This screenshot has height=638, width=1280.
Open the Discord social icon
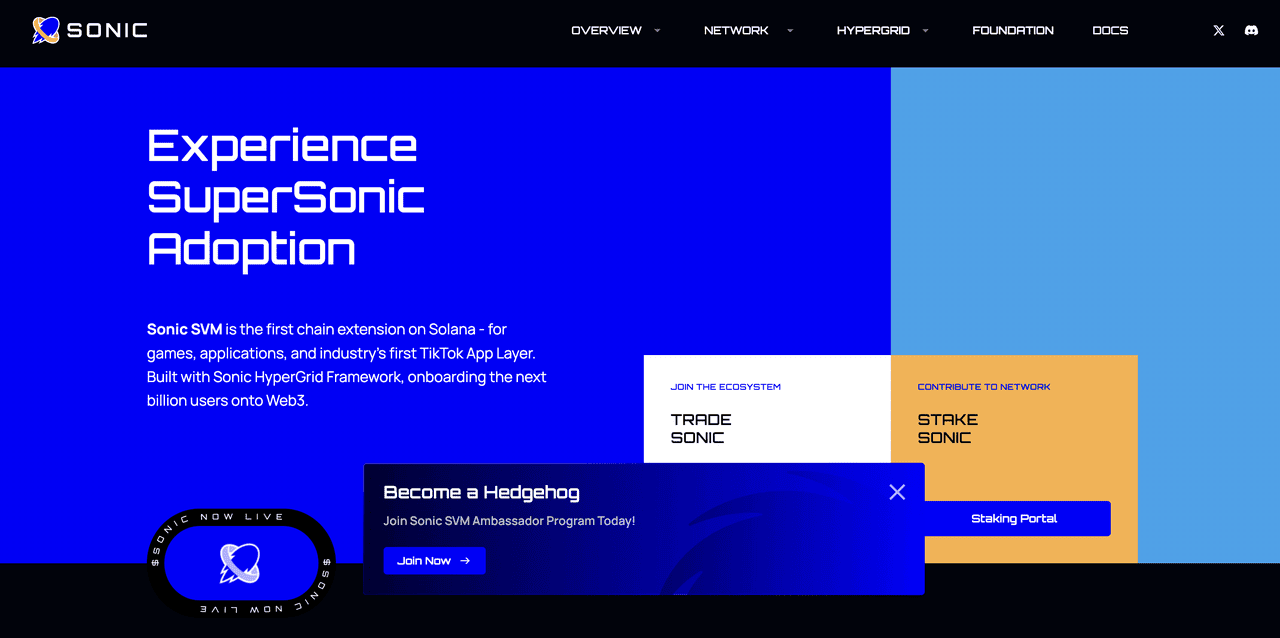coord(1251,31)
